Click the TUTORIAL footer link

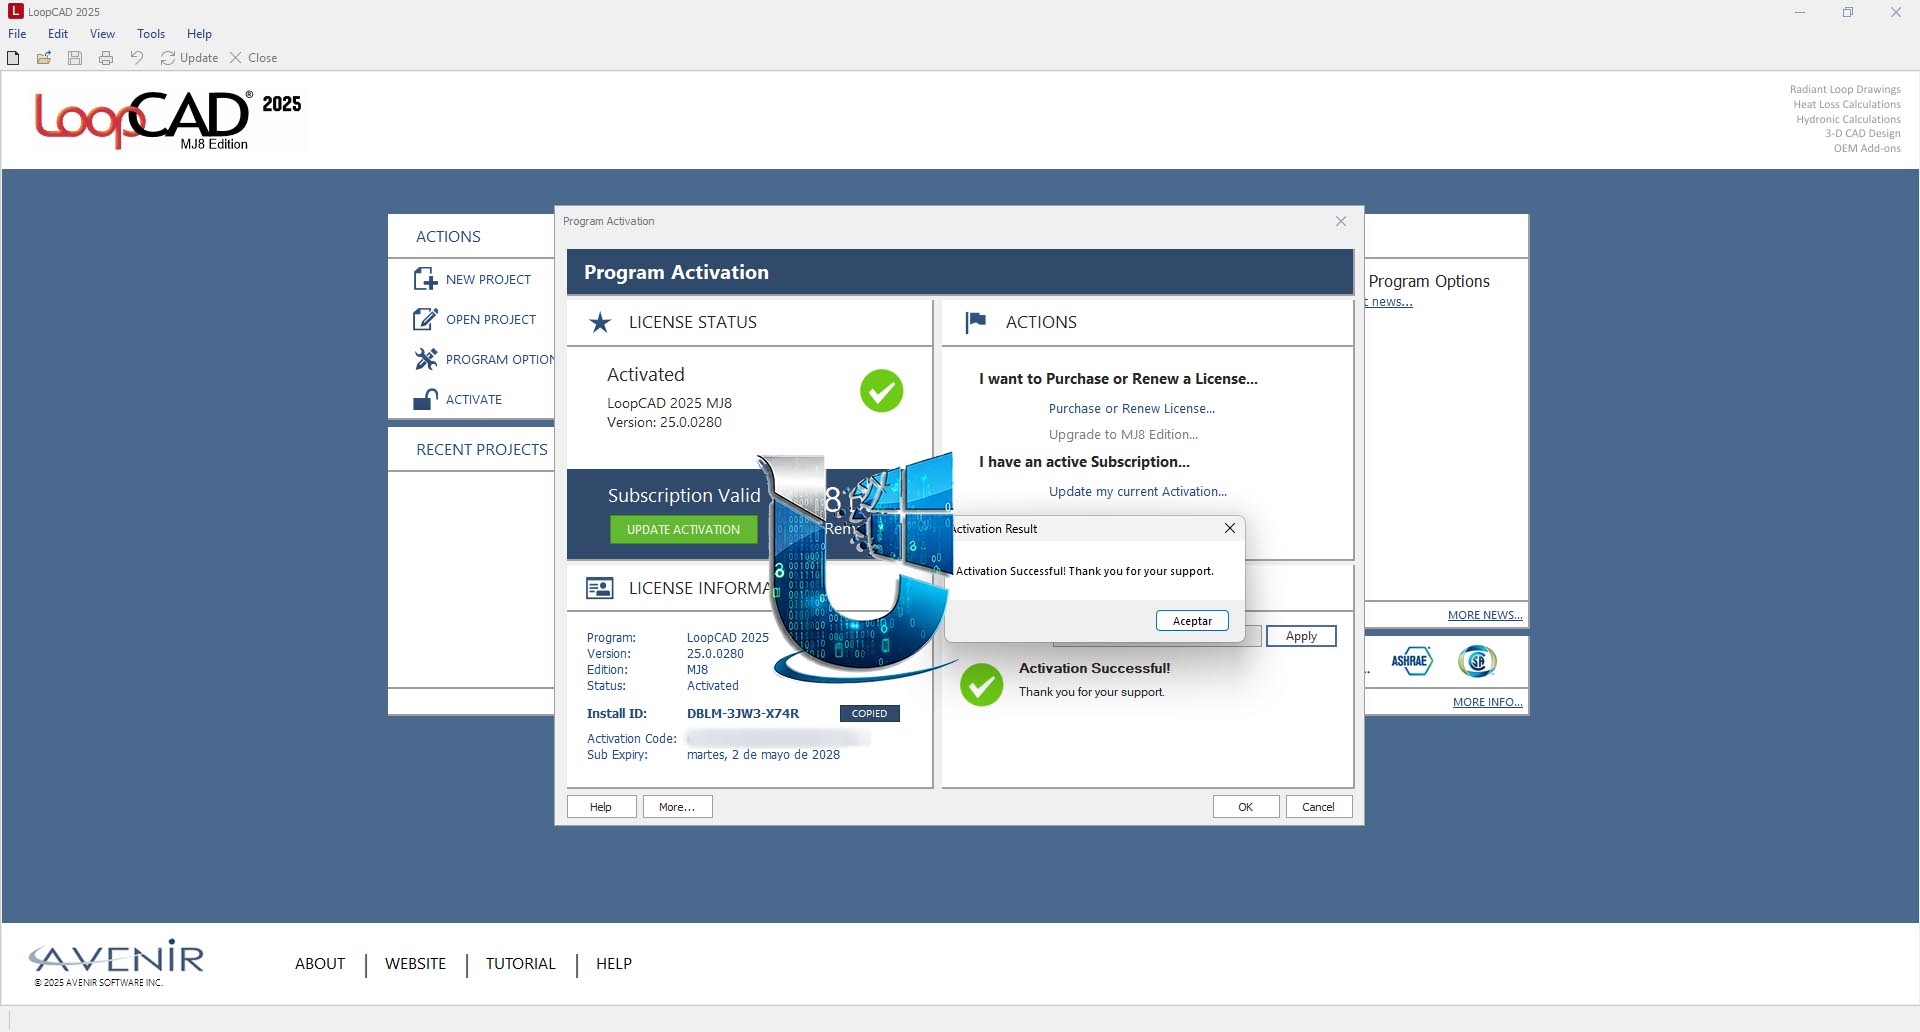click(520, 964)
